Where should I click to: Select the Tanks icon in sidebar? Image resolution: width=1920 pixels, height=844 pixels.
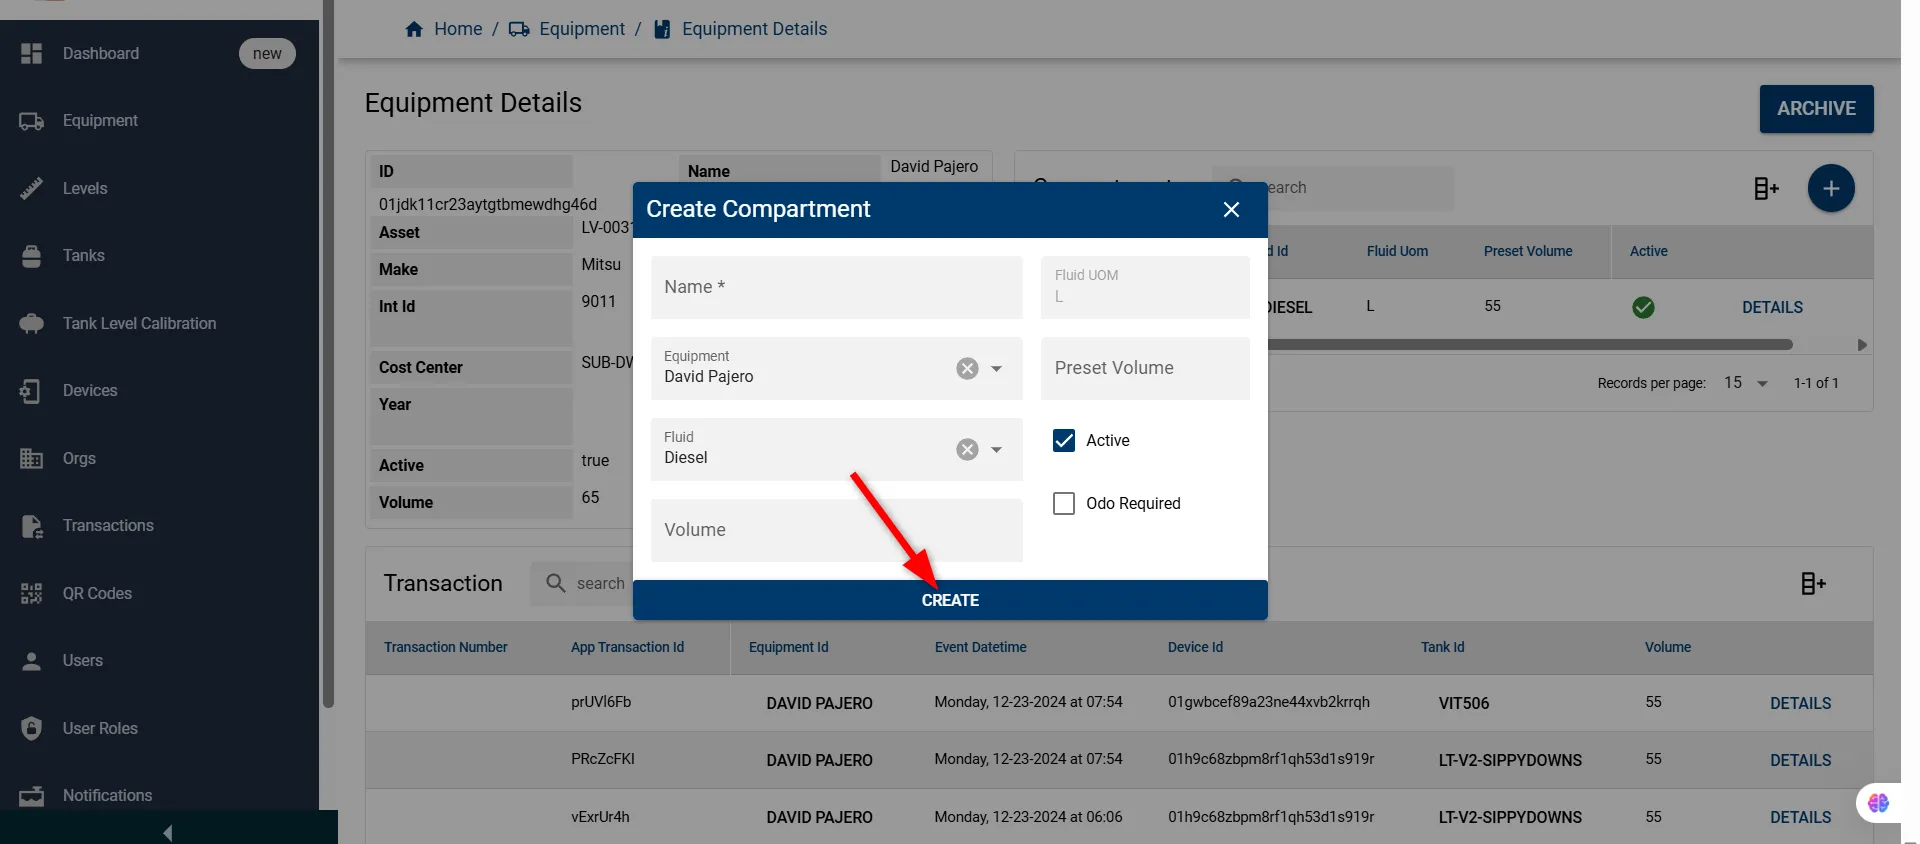(x=32, y=256)
